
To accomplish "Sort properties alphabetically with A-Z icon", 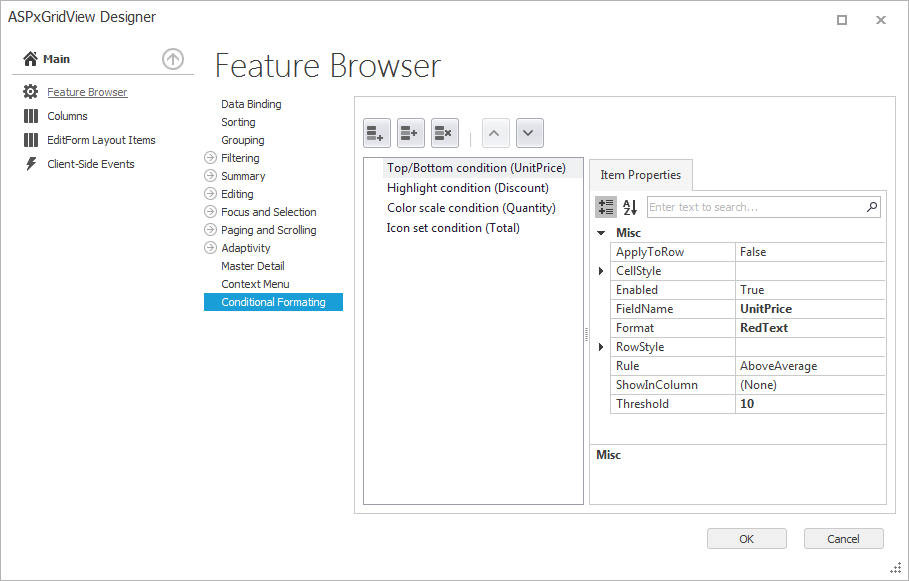I will [x=630, y=207].
